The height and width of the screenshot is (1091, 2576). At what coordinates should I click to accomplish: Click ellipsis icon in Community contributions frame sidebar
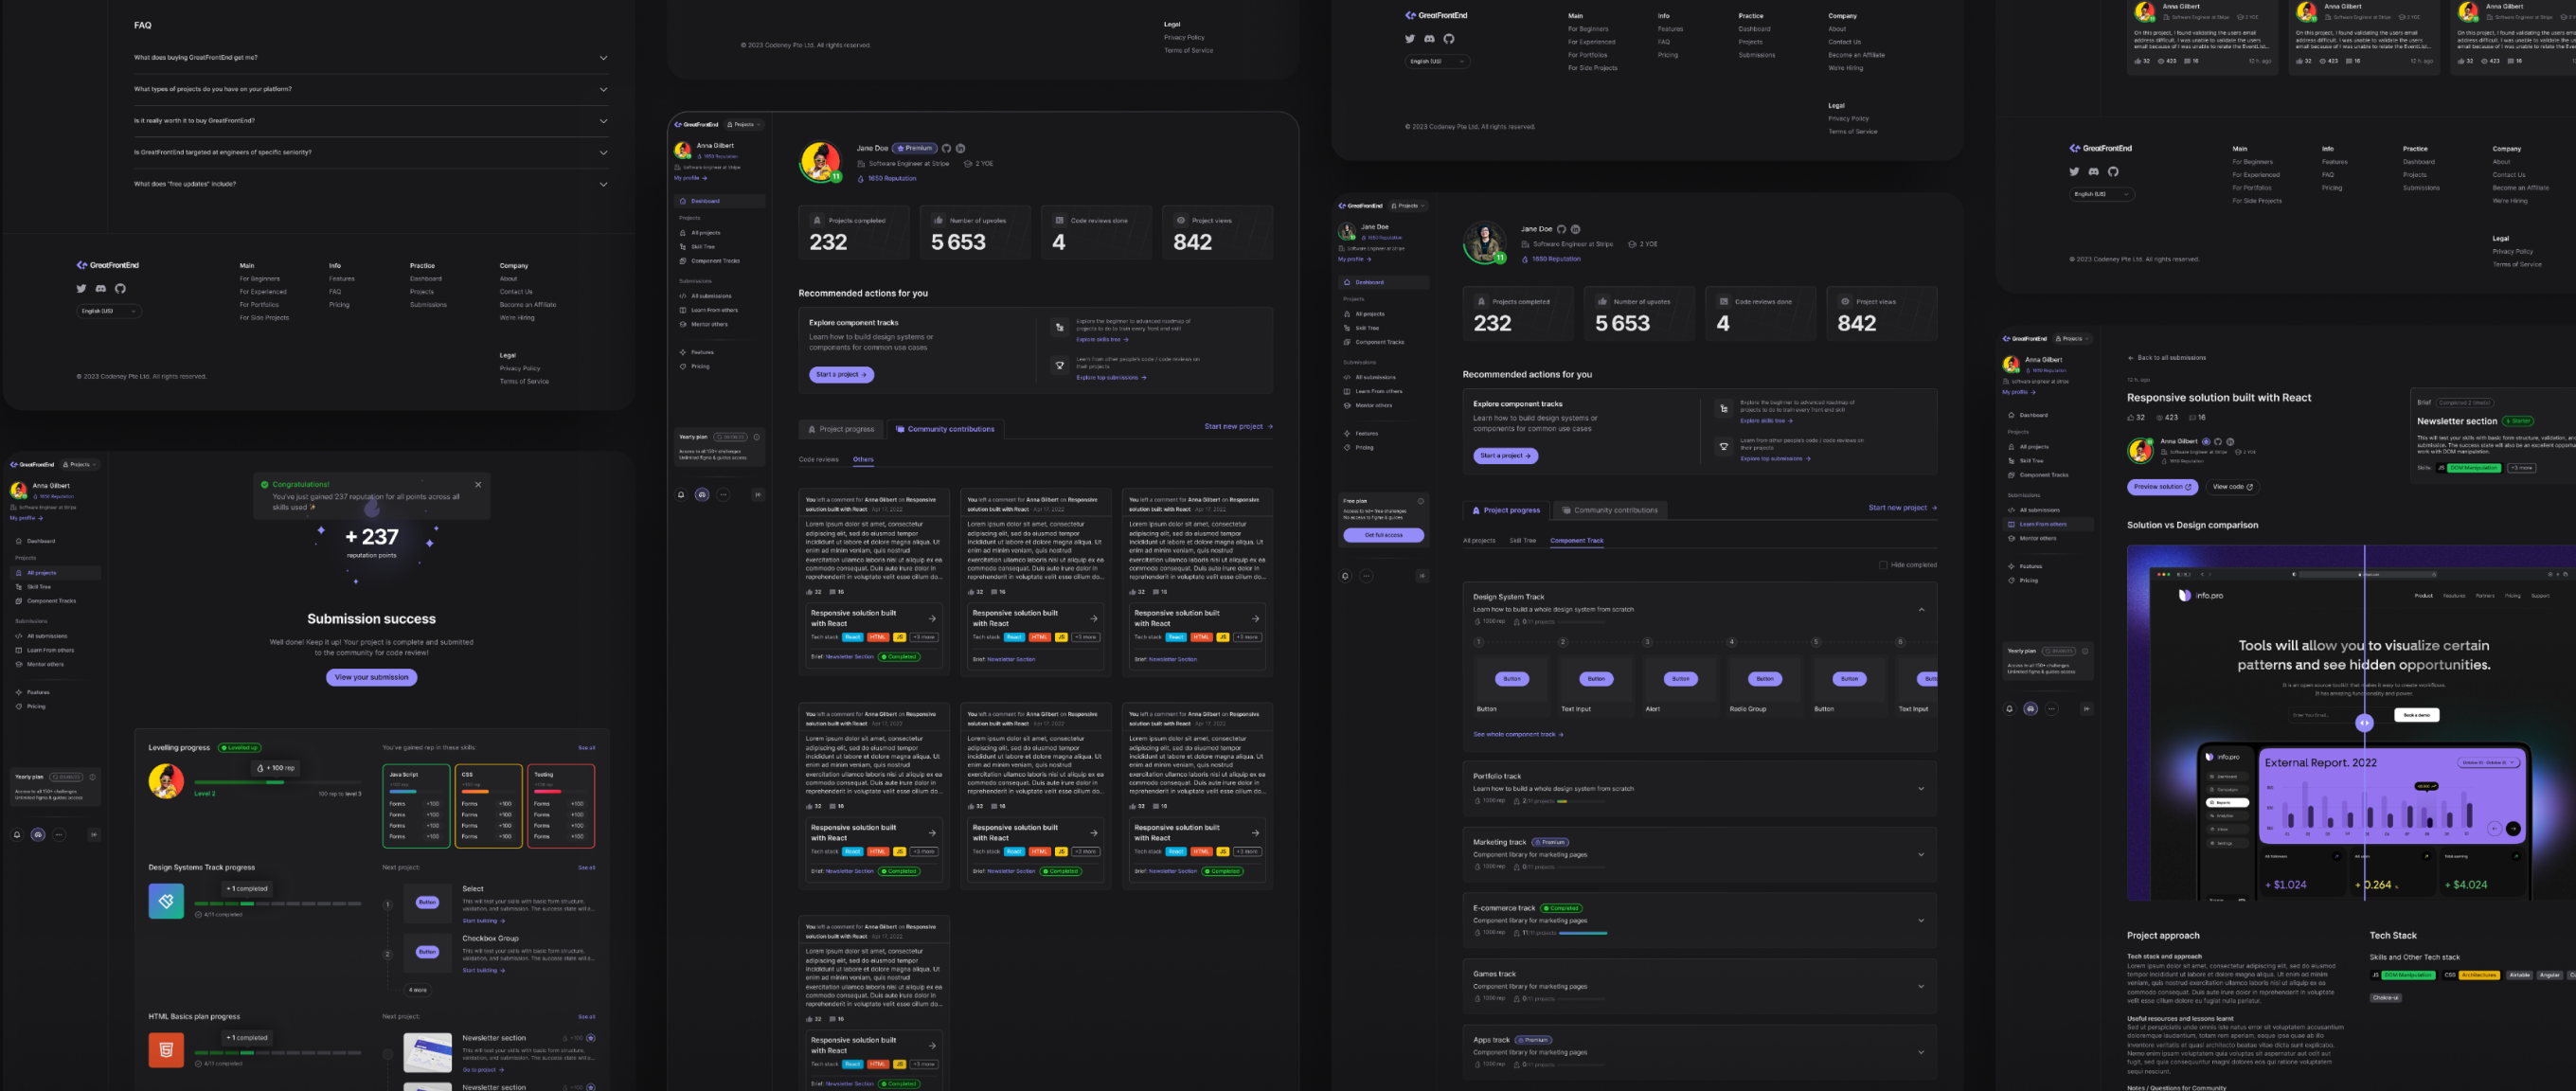pyautogui.click(x=723, y=494)
